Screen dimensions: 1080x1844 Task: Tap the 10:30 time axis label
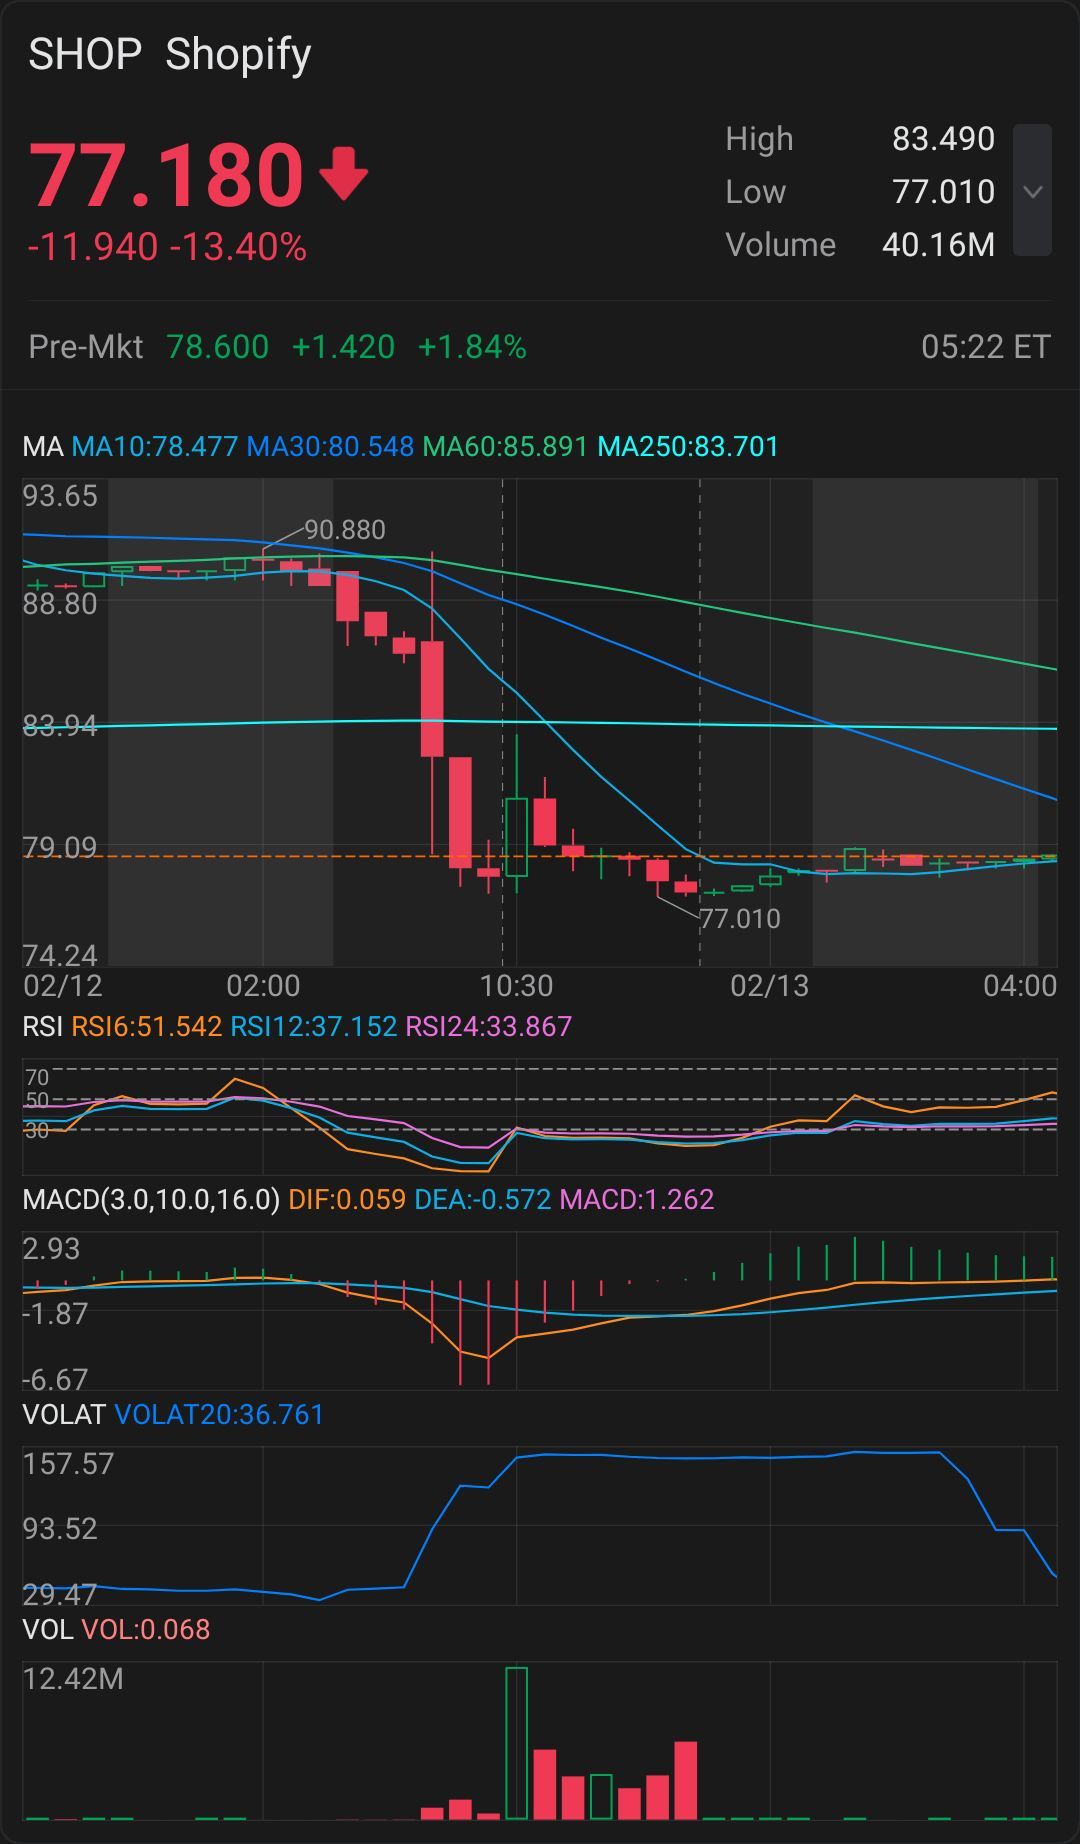516,986
